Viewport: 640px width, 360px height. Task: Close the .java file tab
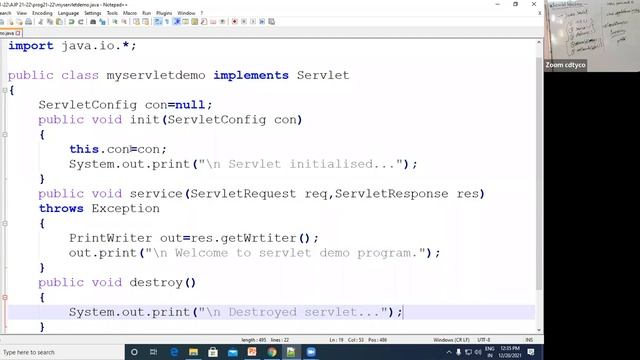(x=18, y=33)
